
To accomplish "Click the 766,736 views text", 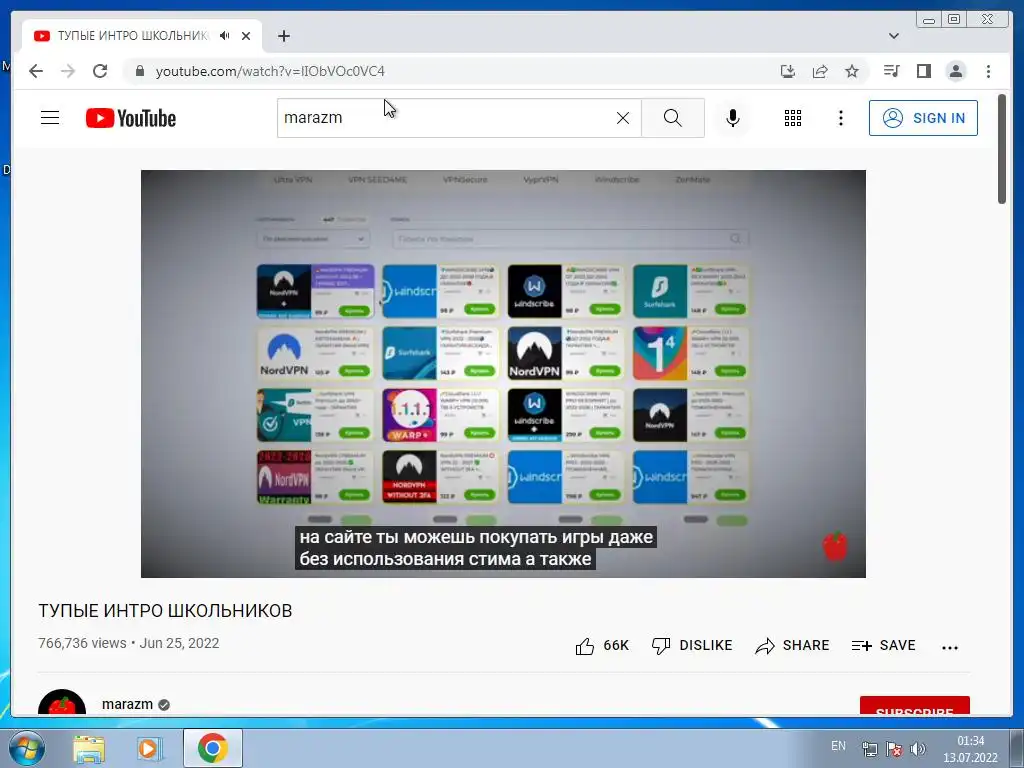I will click(x=82, y=643).
